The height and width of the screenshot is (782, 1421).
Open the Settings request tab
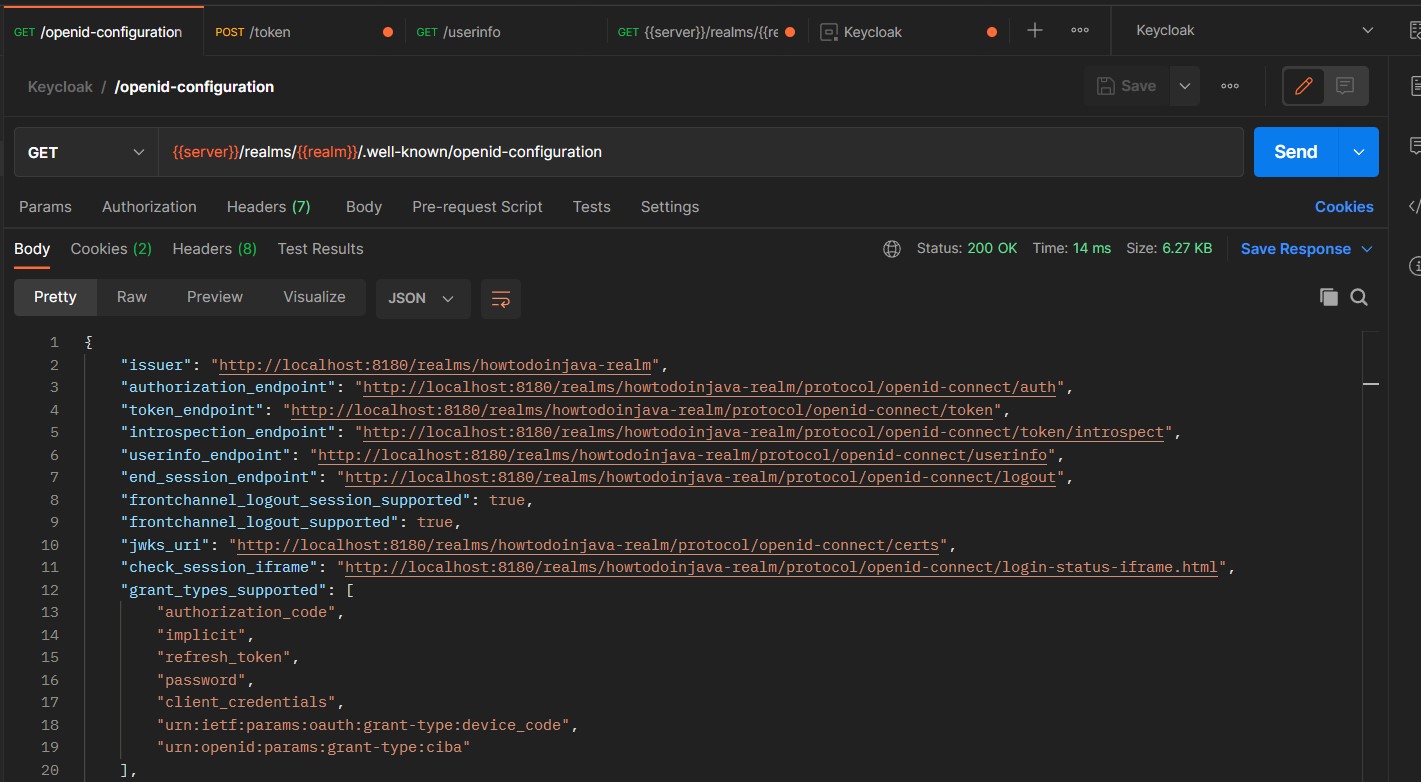(x=670, y=207)
